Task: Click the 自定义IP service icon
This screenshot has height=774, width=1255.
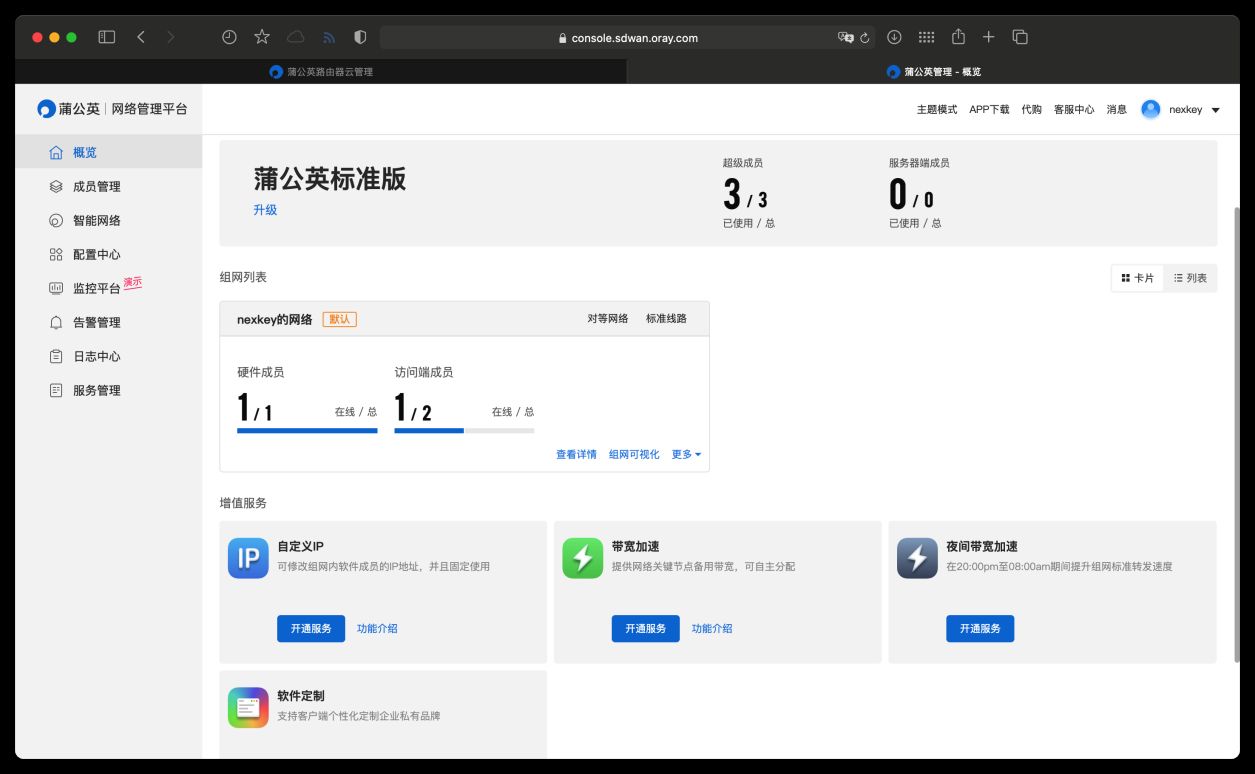Action: pyautogui.click(x=248, y=558)
